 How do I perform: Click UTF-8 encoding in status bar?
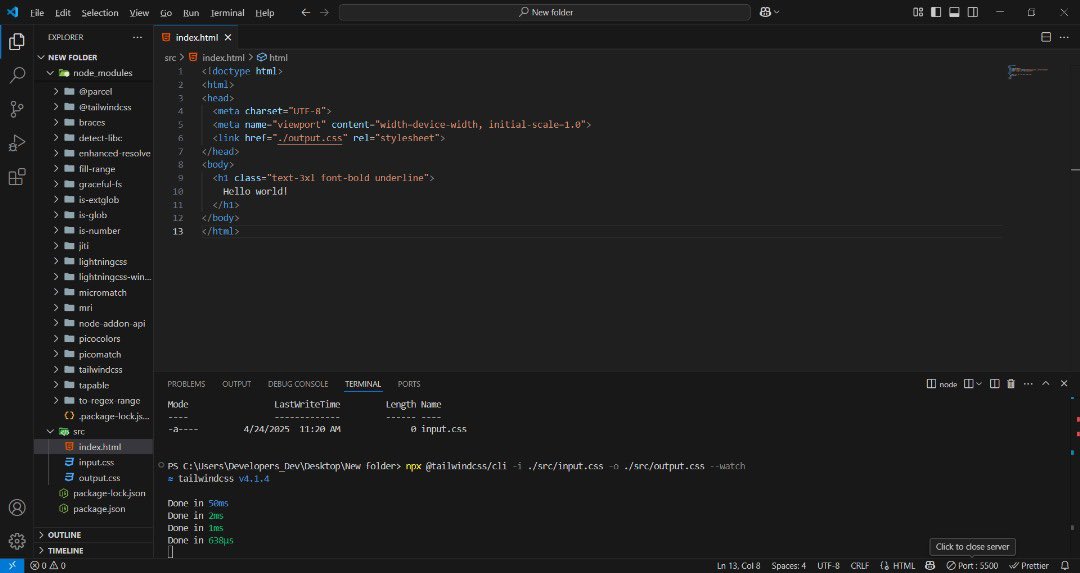[828, 565]
